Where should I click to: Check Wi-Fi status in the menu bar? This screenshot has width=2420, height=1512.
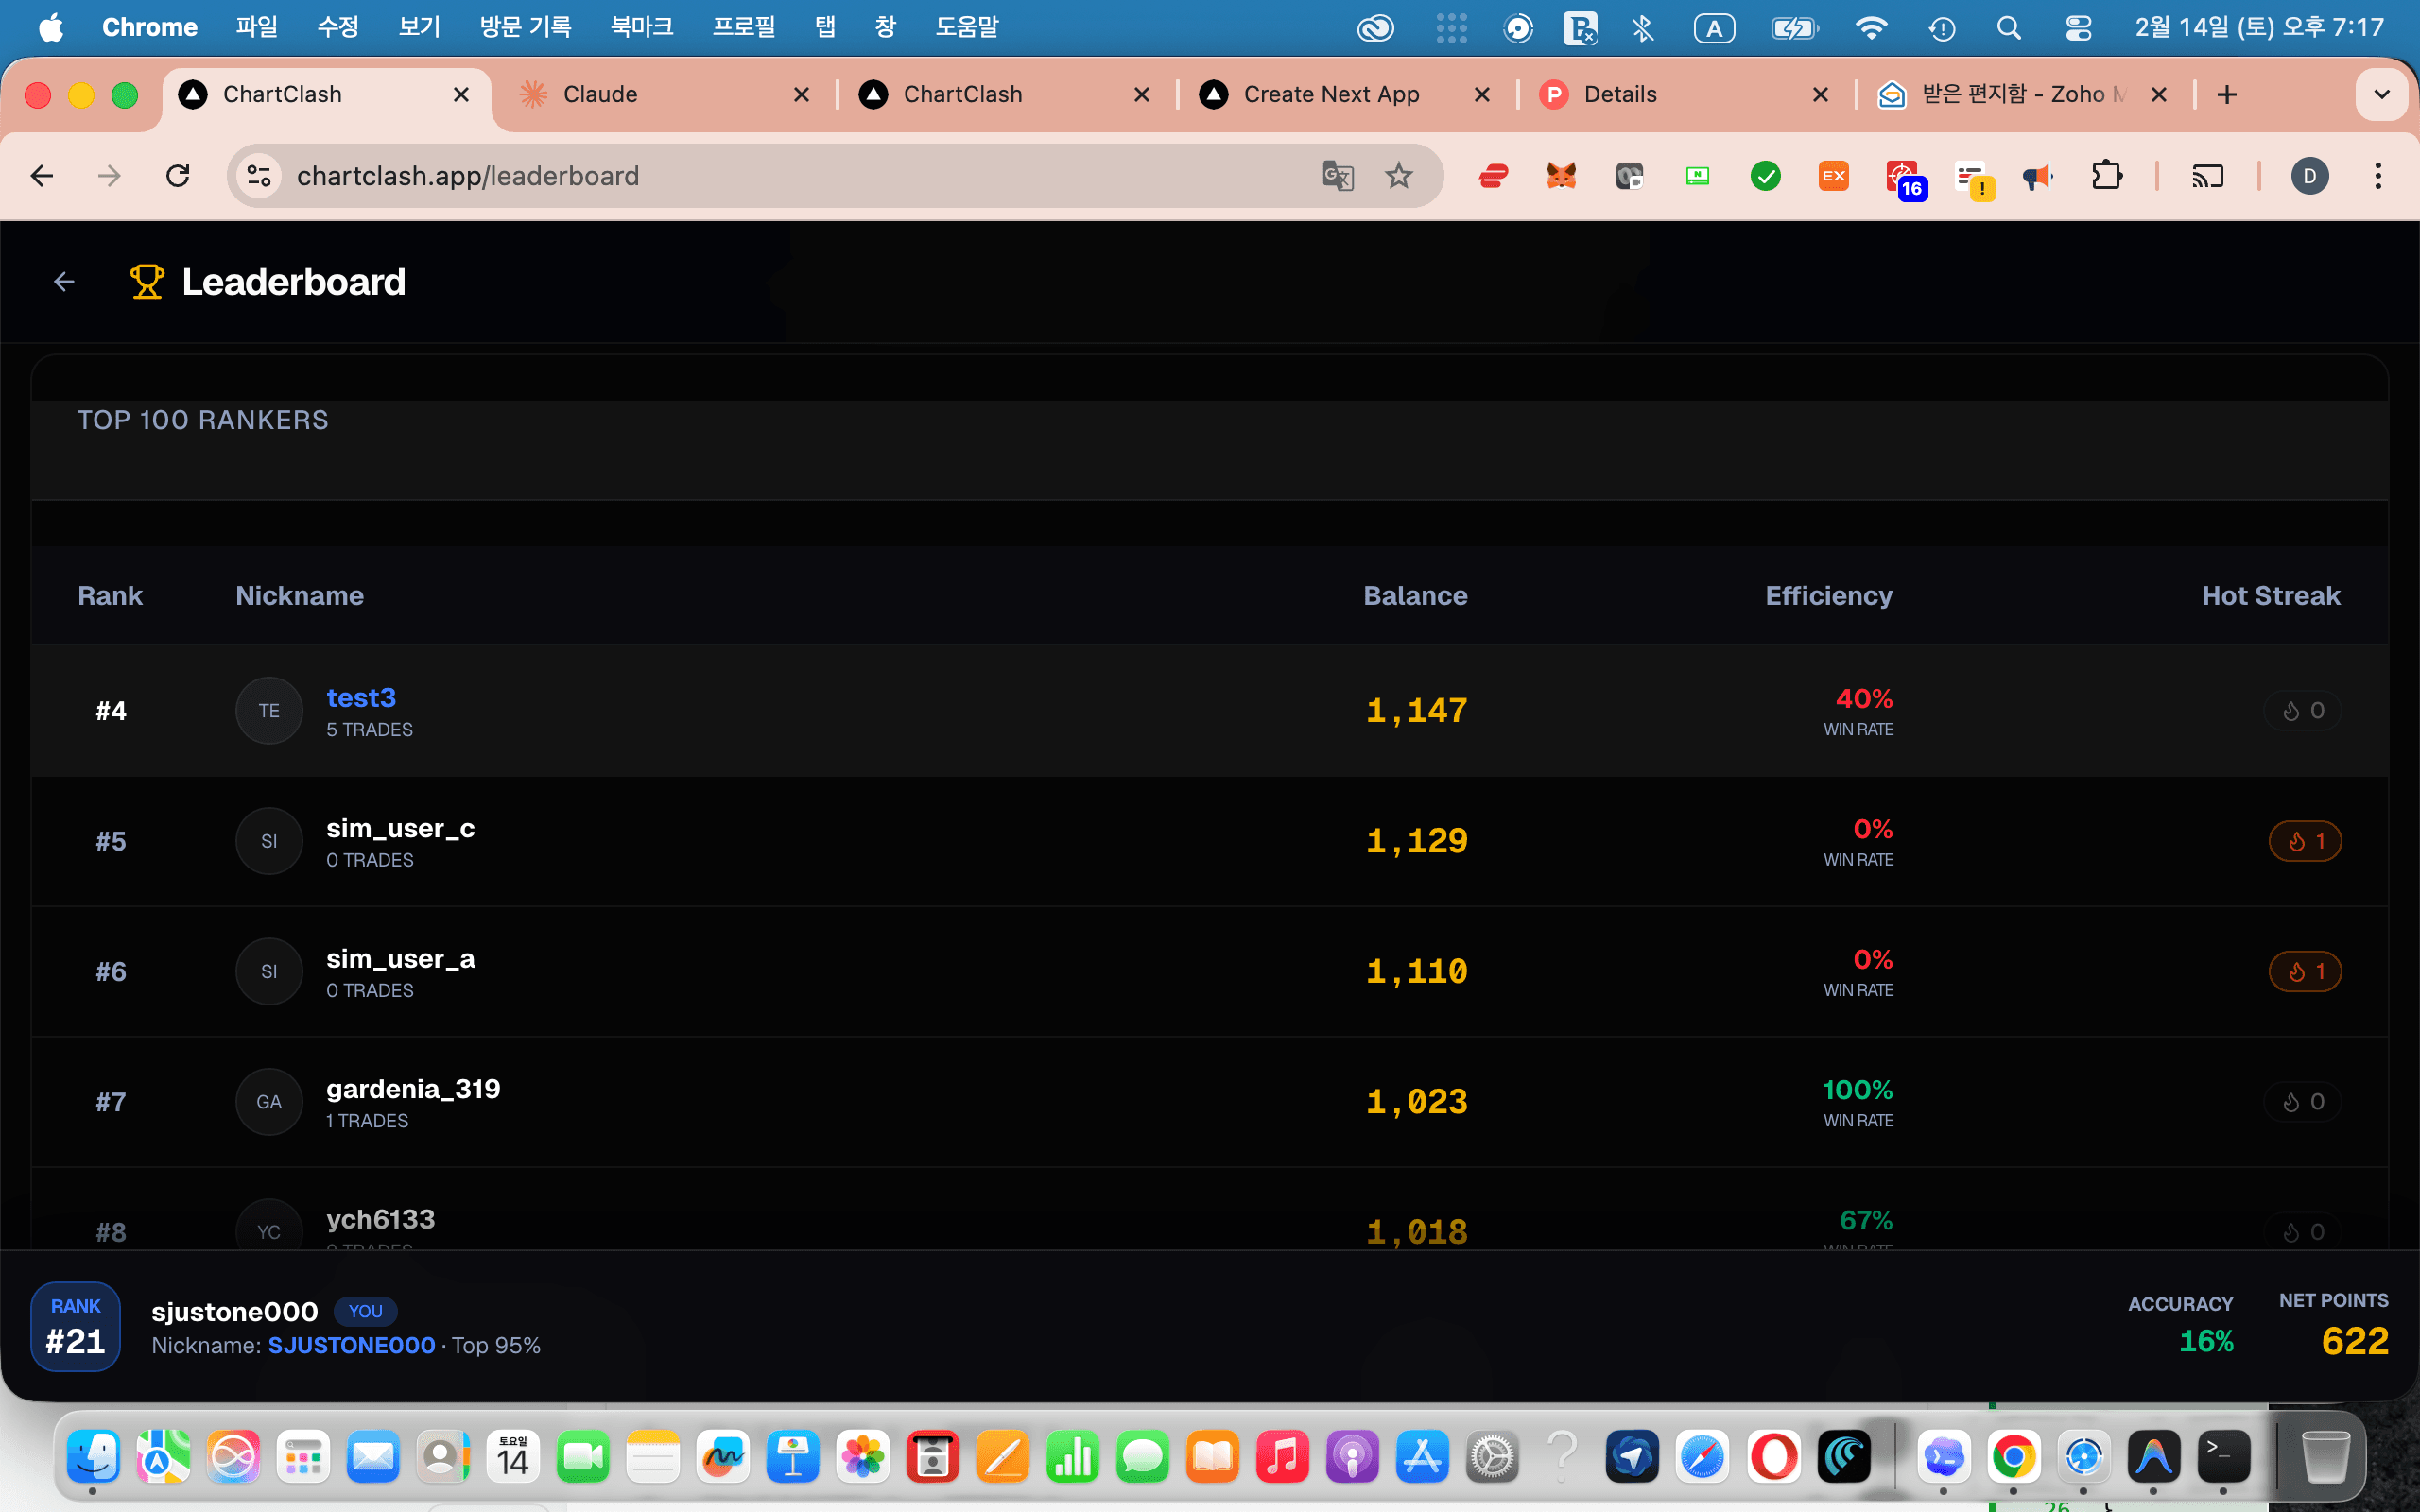click(x=1871, y=27)
